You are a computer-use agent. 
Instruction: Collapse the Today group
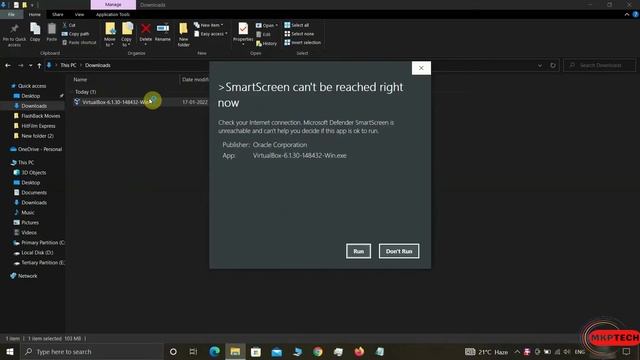point(73,92)
